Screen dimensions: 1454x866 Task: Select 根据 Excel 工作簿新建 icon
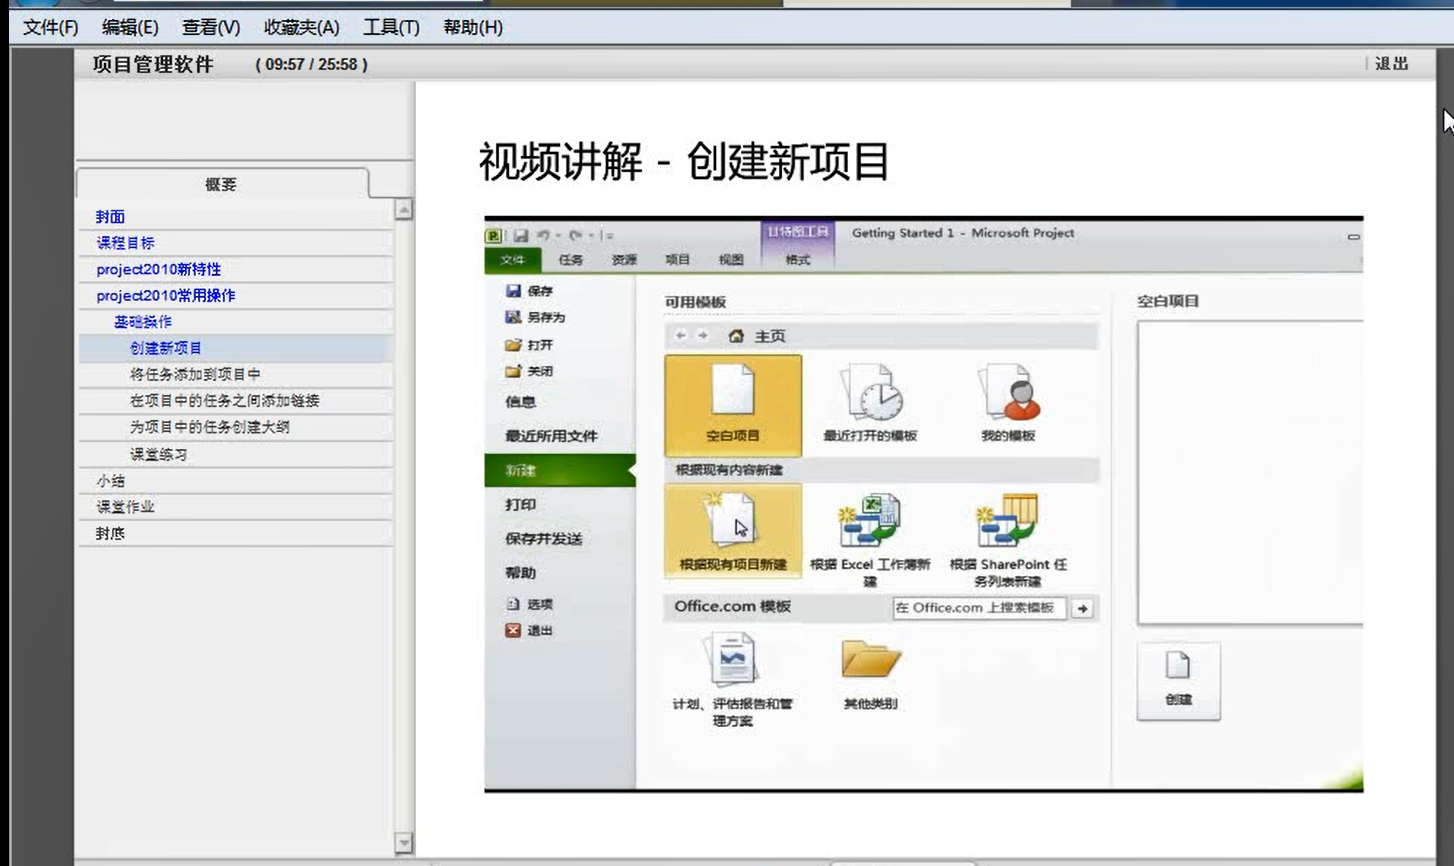(870, 522)
